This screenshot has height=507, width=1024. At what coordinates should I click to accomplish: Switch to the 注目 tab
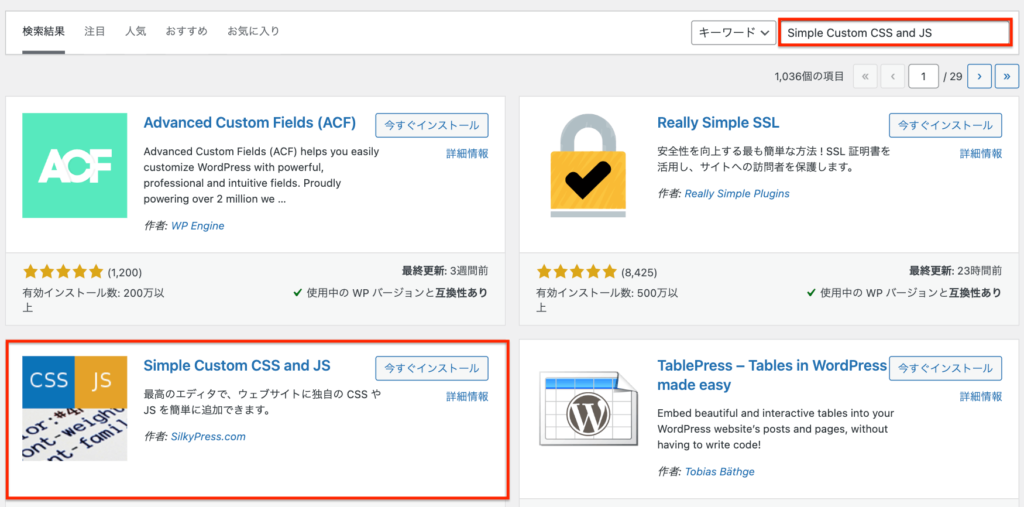95,31
